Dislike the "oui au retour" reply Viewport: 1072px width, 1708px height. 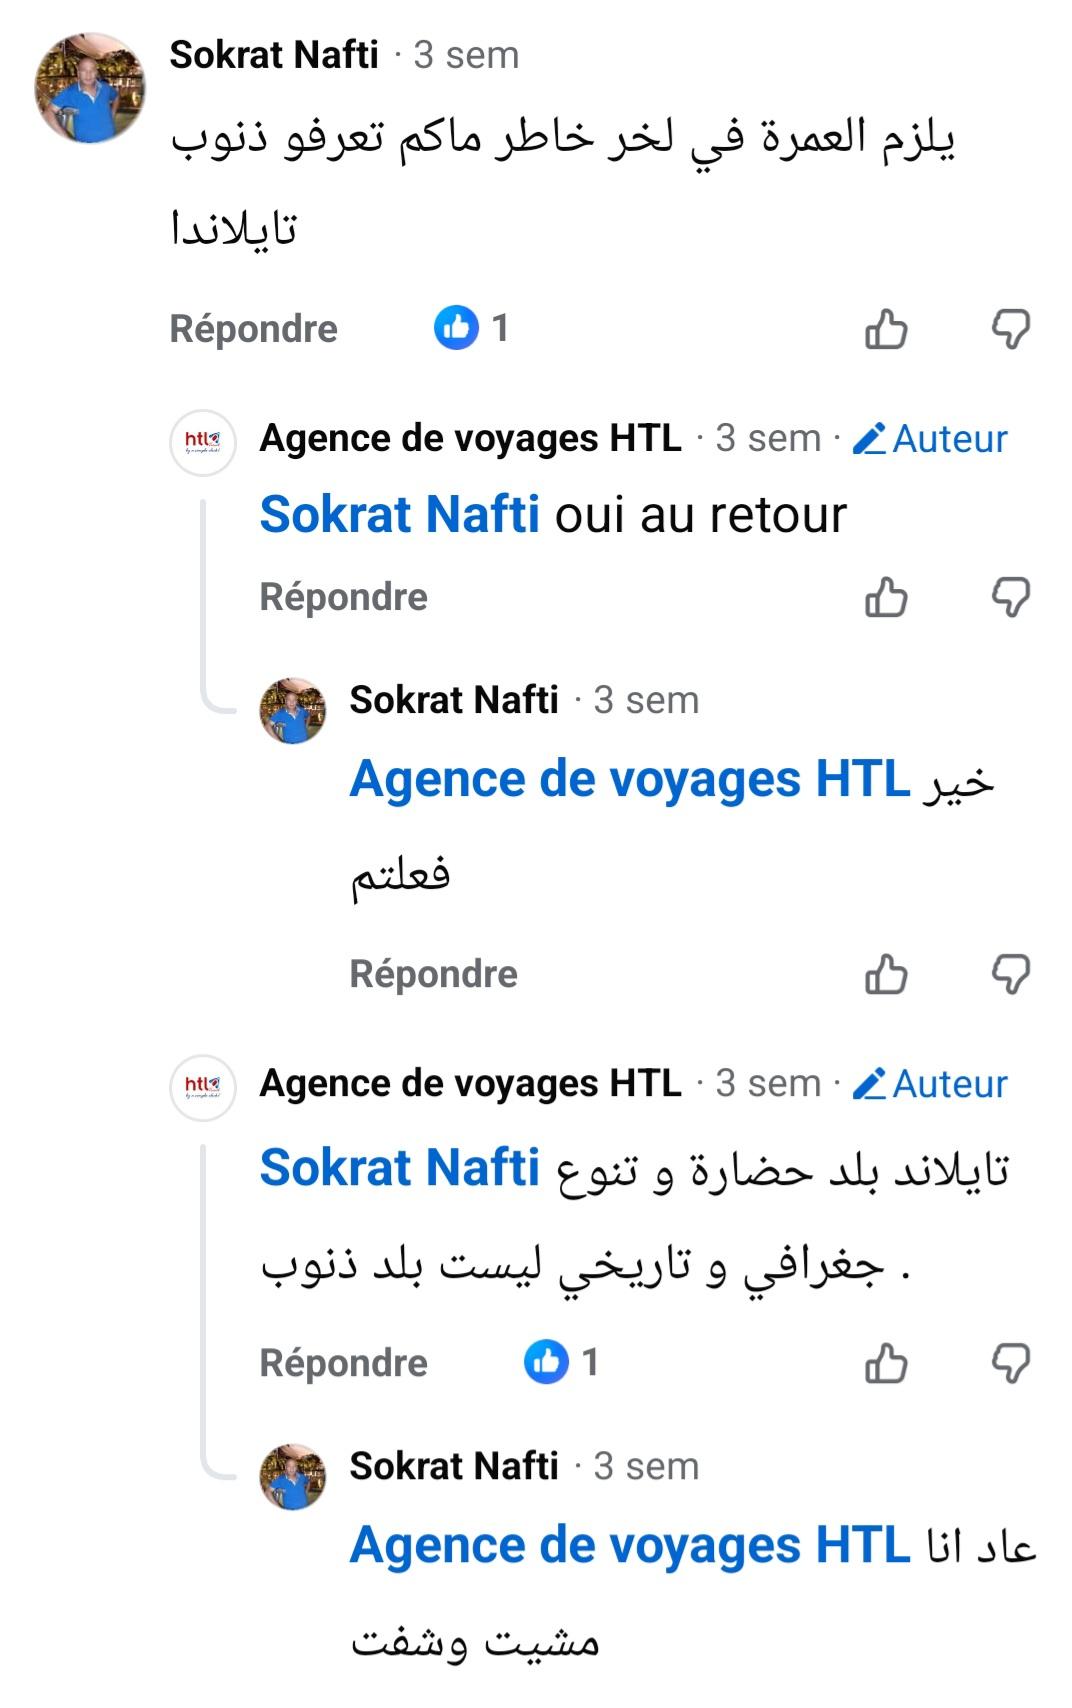tap(1010, 597)
